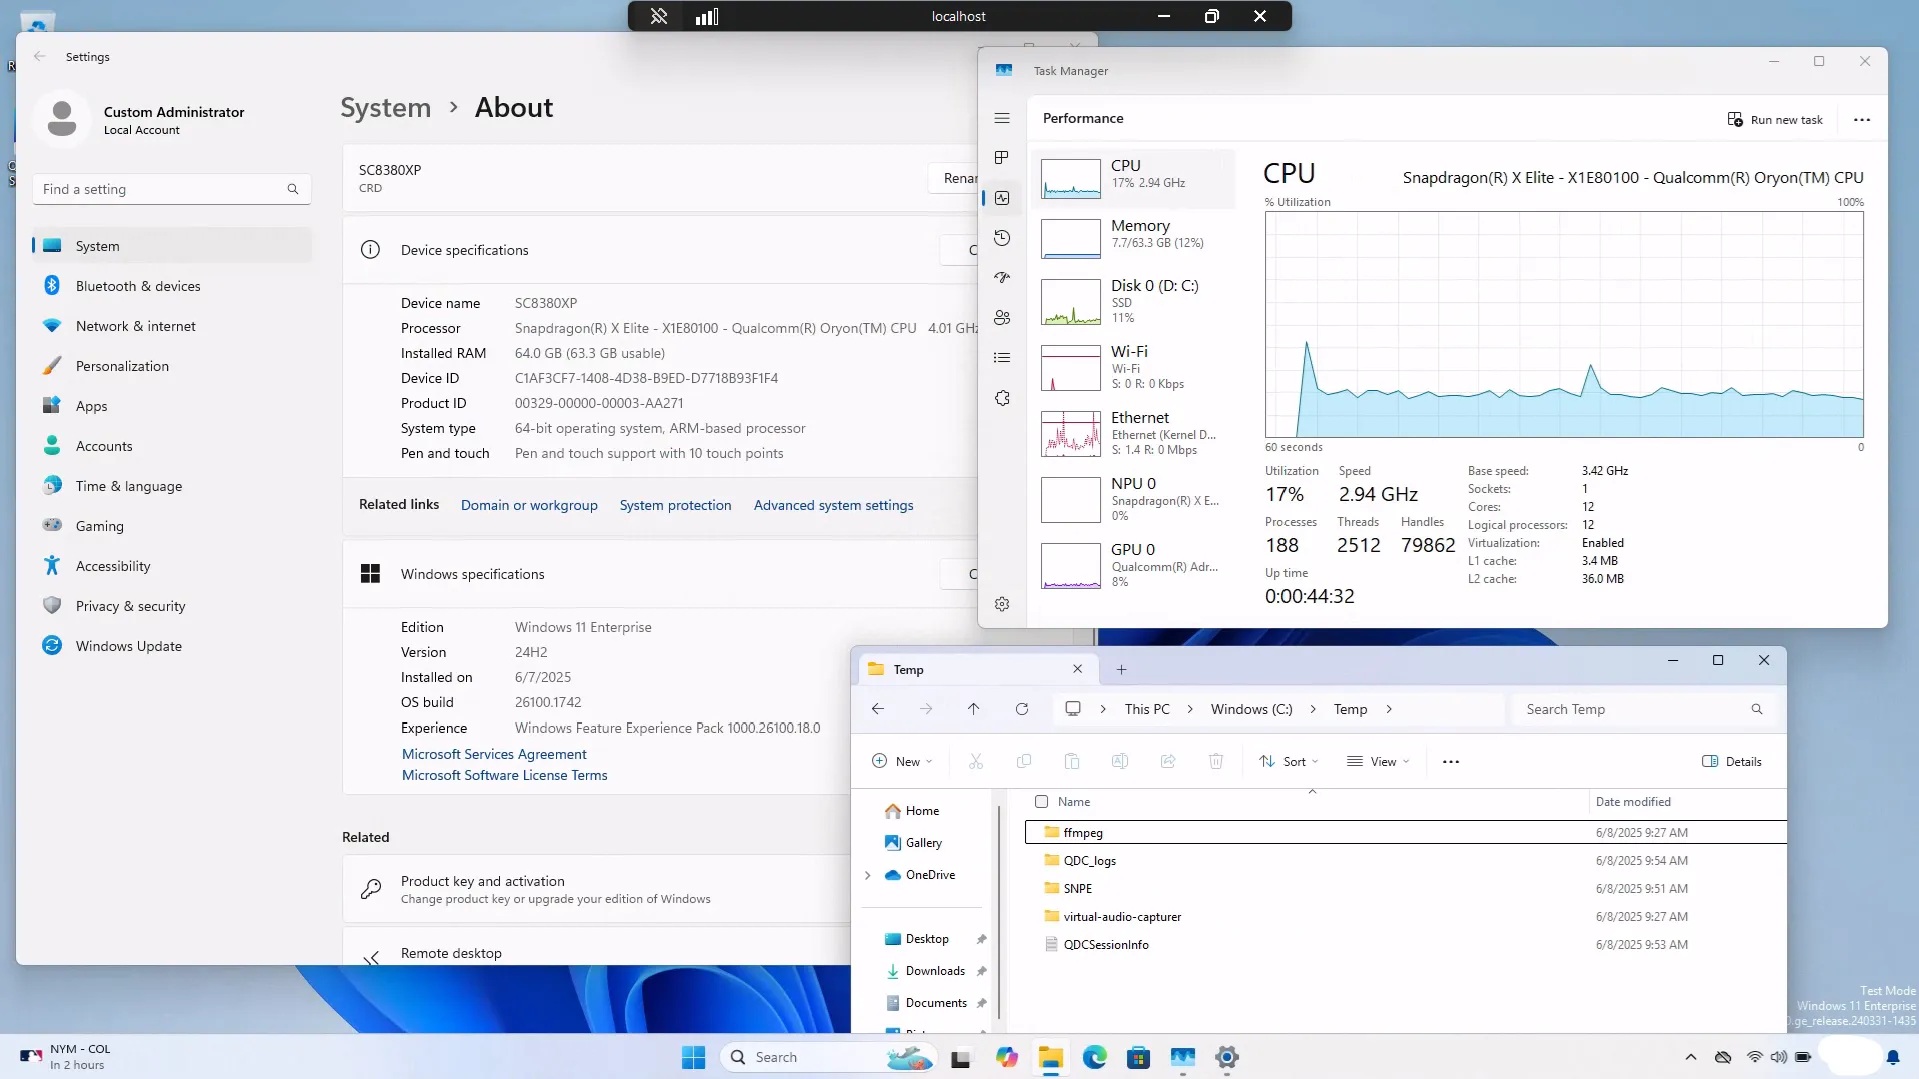Select Disk 0 (D: C:) performance item
1919x1079 pixels.
(1133, 300)
